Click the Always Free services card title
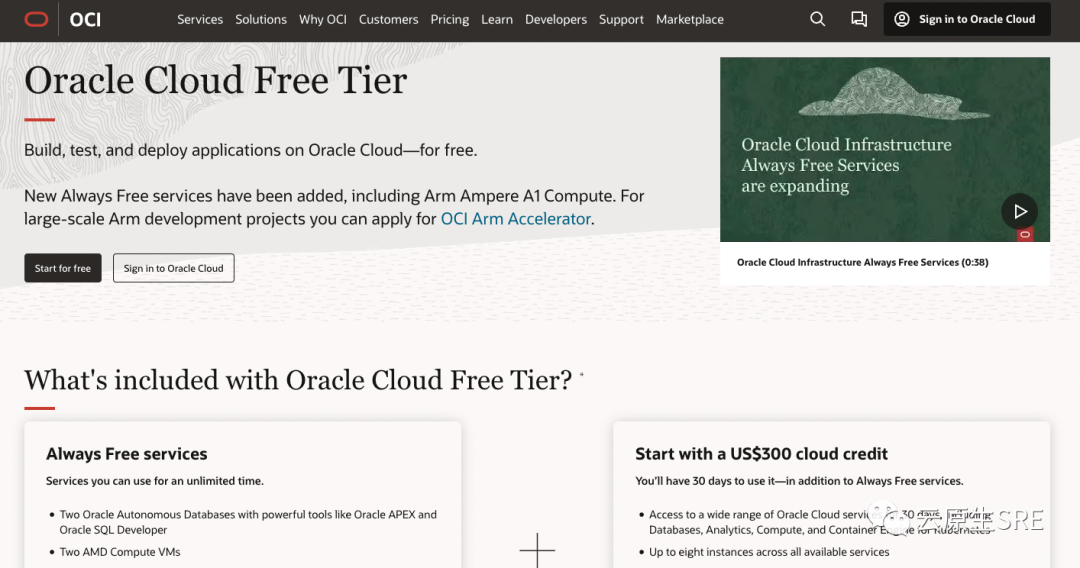This screenshot has height=568, width=1080. (x=127, y=454)
